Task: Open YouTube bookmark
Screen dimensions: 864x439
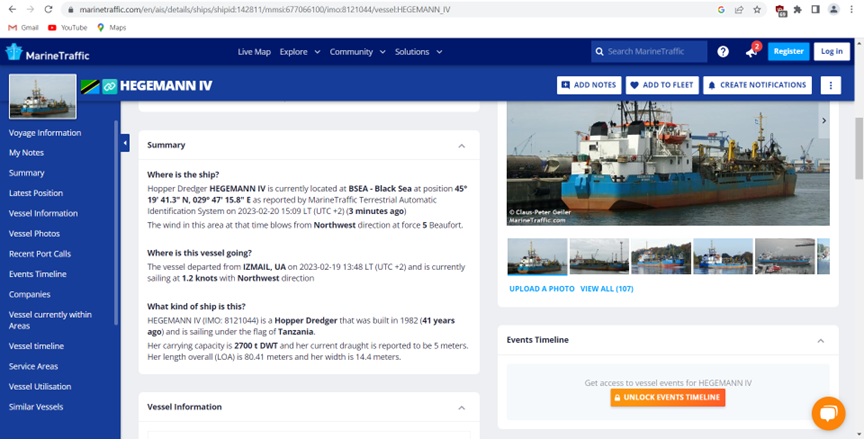Action: tap(68, 28)
